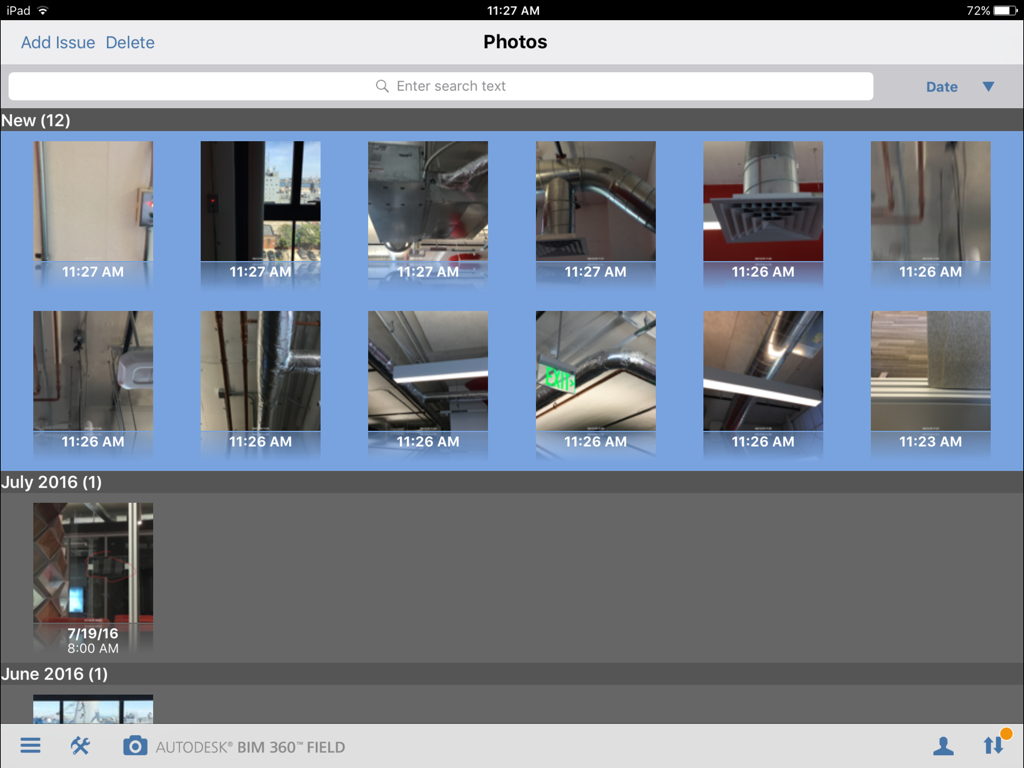This screenshot has height=768, width=1024.
Task: Tap the sync icon with the orange badge
Action: point(992,745)
